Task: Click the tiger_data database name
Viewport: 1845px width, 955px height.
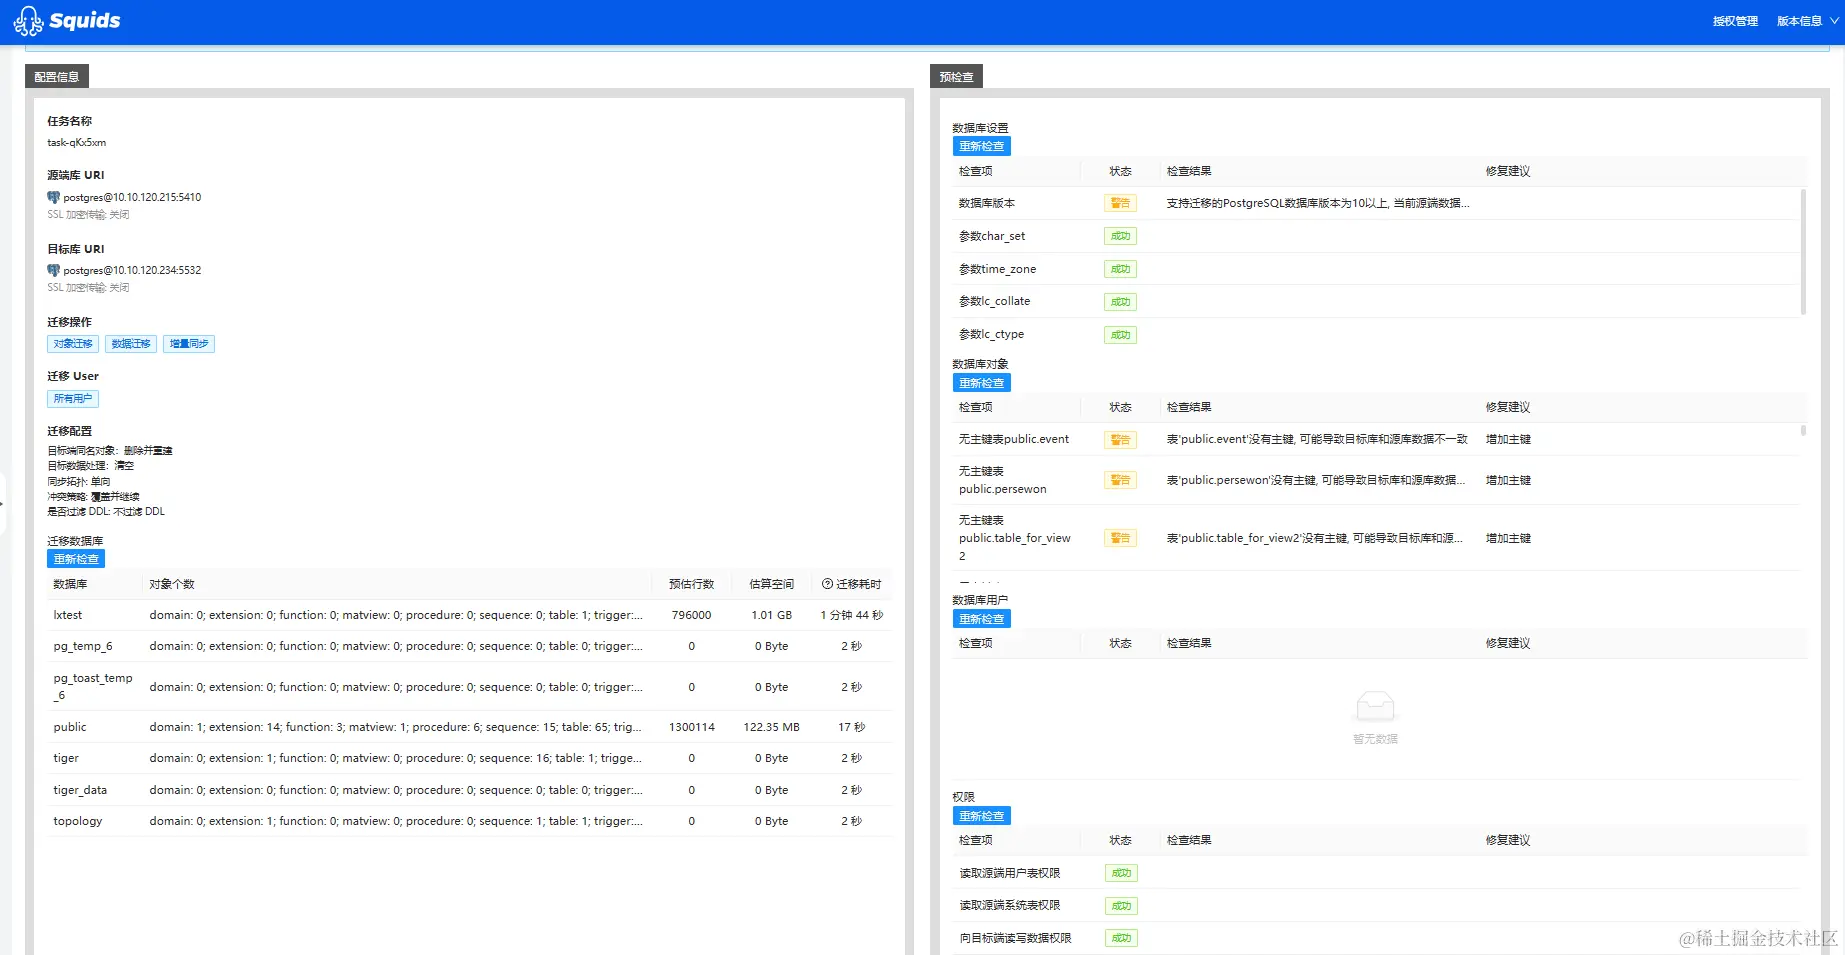Action: tap(80, 790)
